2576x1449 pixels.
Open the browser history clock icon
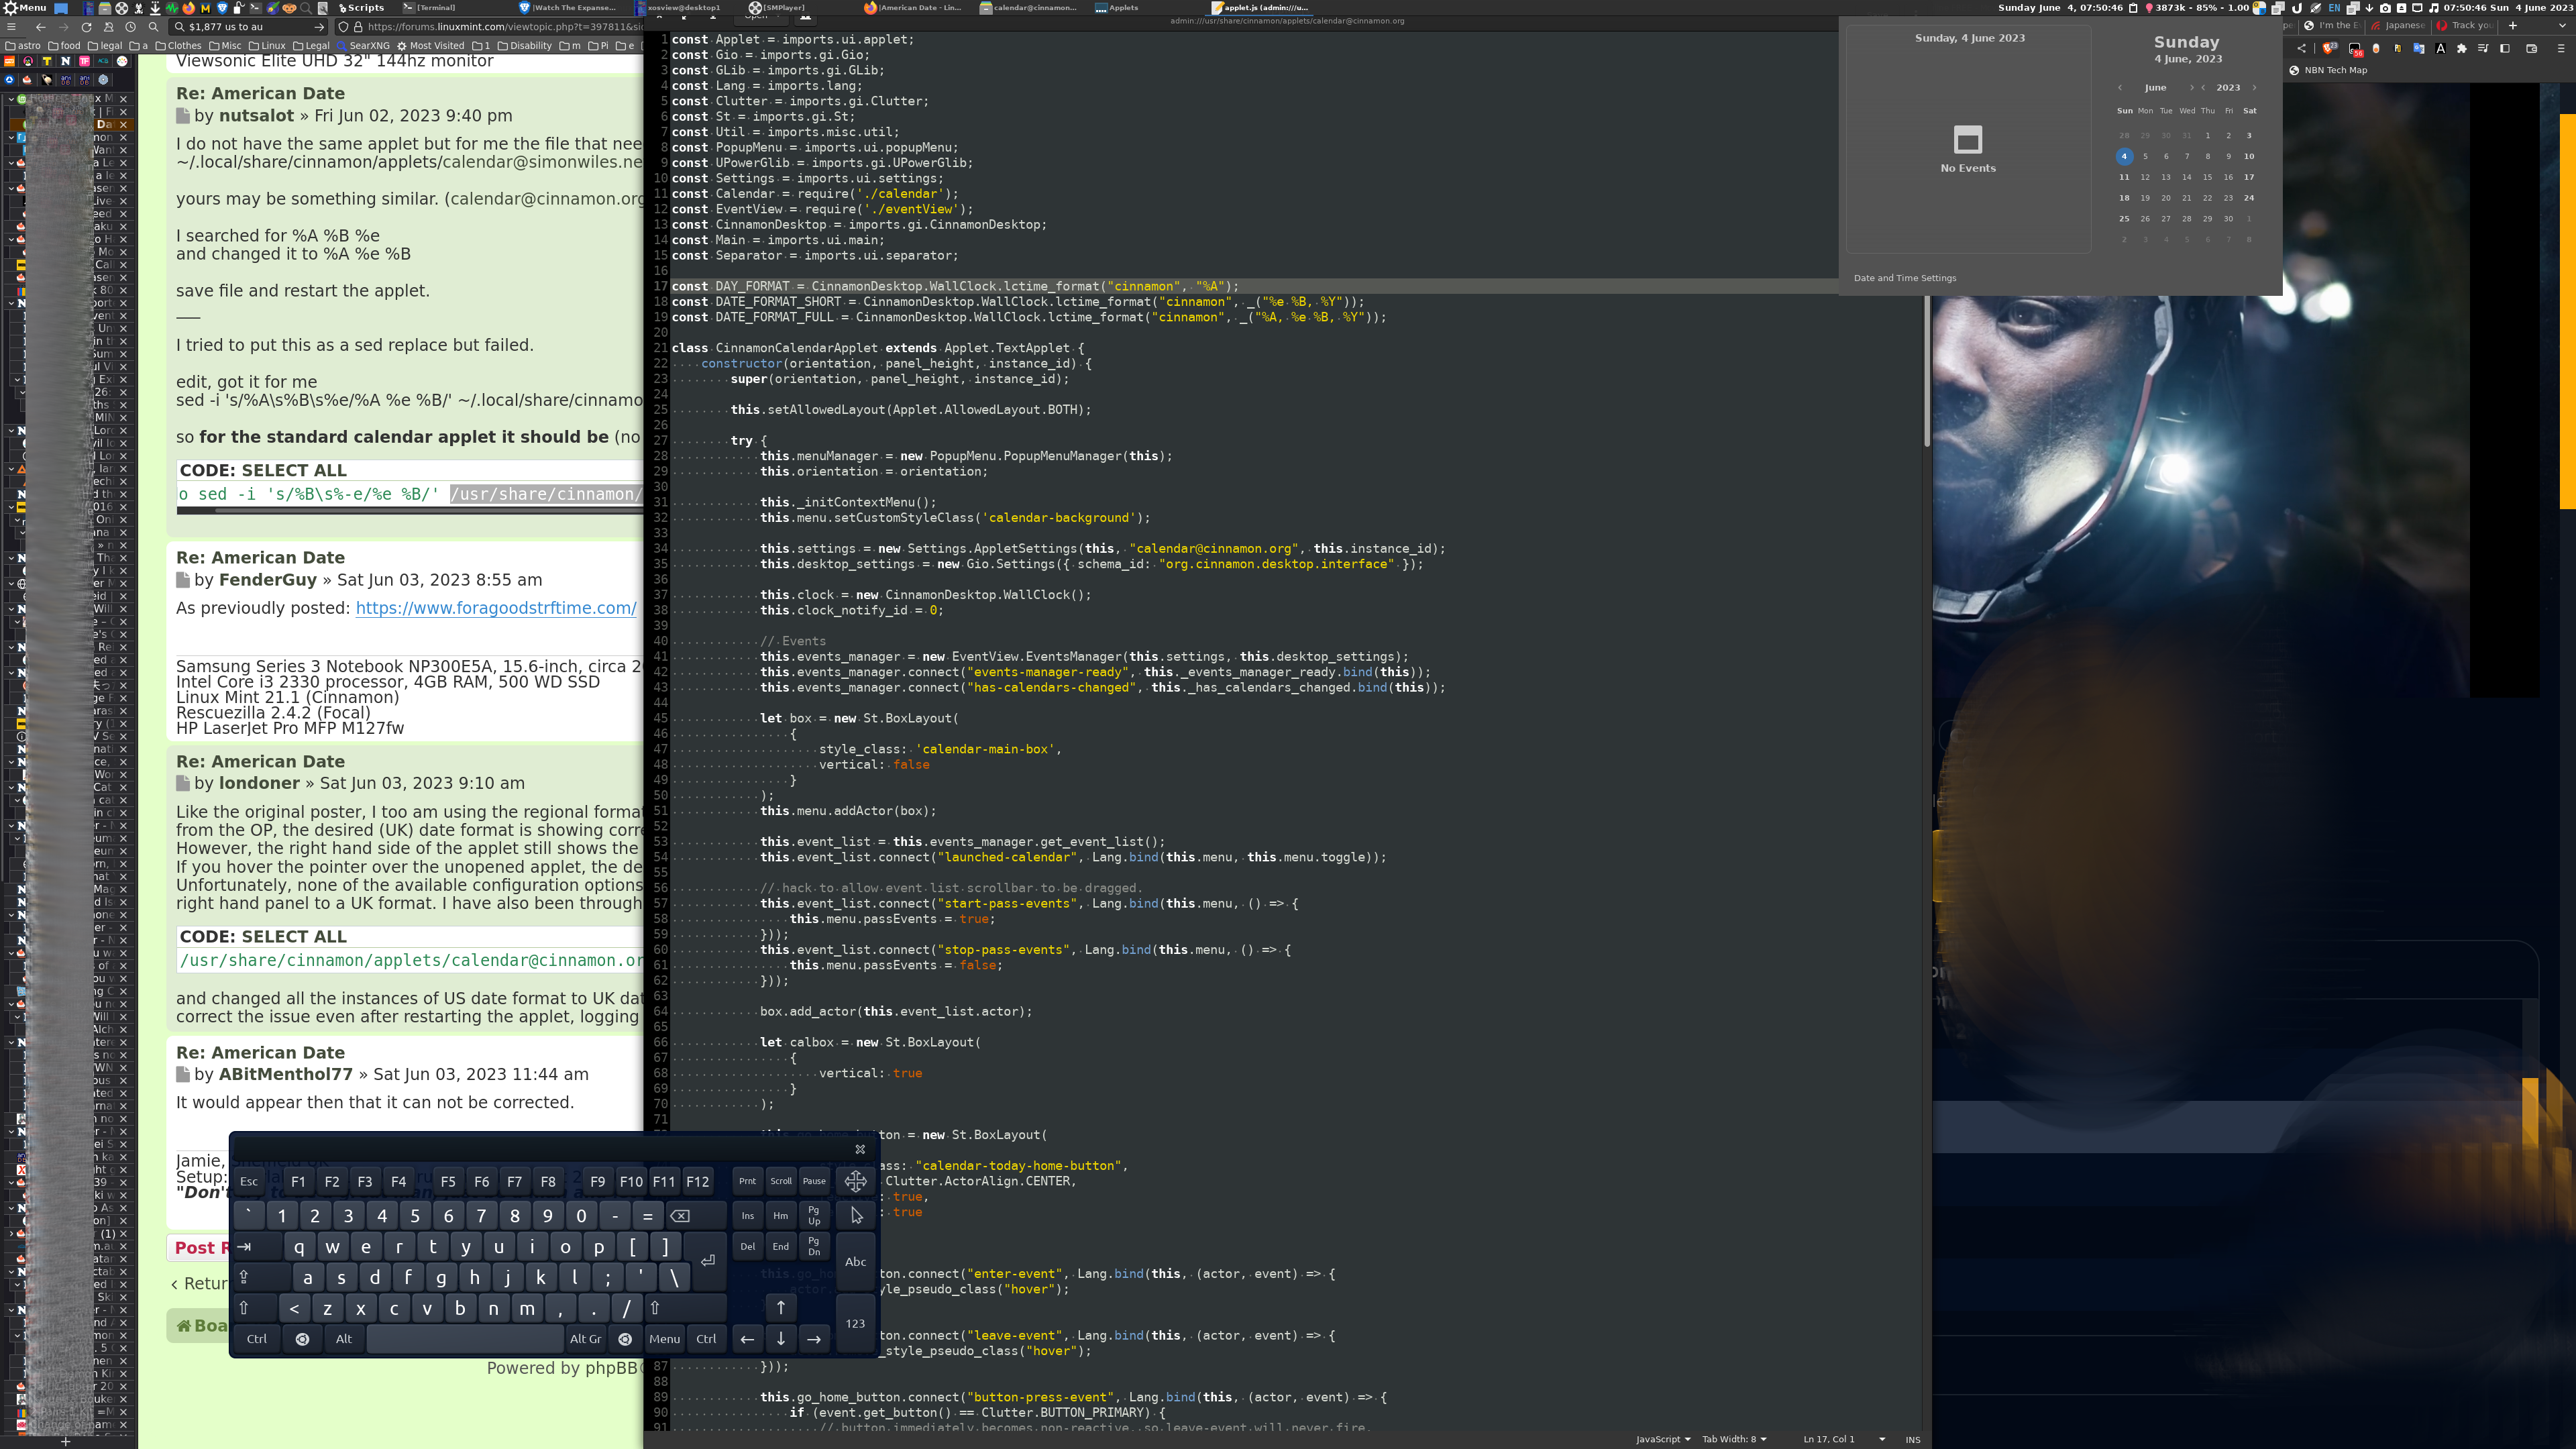click(x=130, y=27)
